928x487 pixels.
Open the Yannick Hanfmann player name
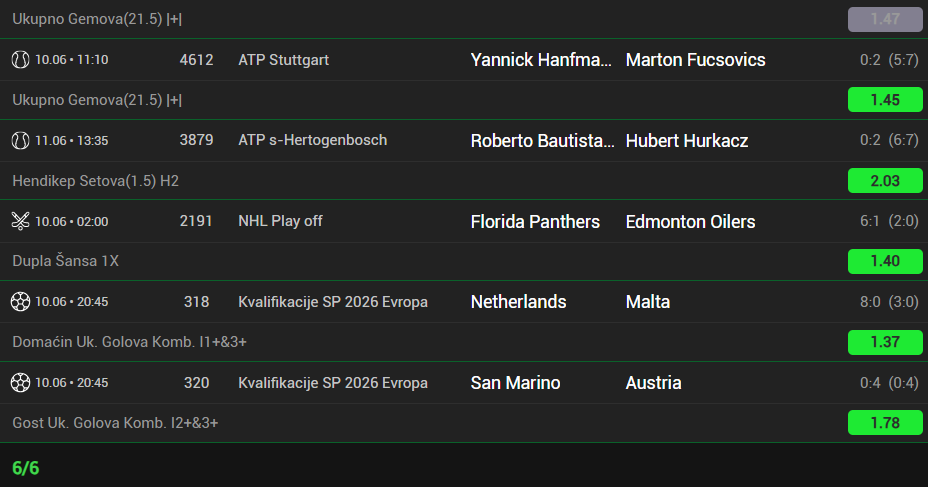click(x=541, y=60)
